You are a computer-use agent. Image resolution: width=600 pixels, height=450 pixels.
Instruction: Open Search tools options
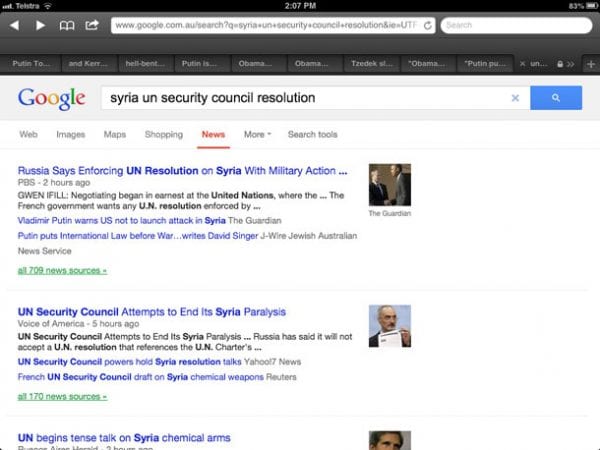[x=312, y=134]
